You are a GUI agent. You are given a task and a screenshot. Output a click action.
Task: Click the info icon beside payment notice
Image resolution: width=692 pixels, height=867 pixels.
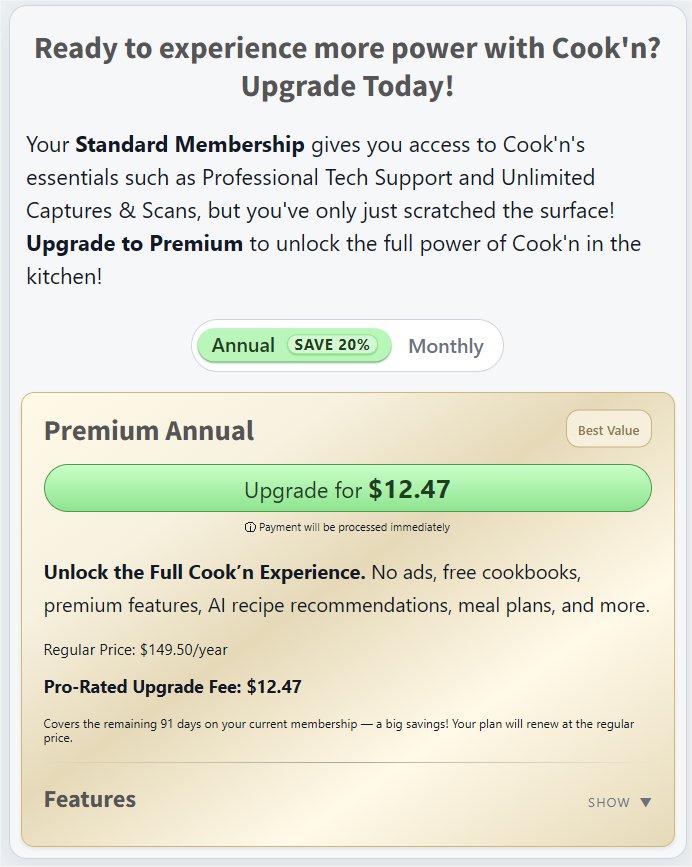click(x=250, y=527)
